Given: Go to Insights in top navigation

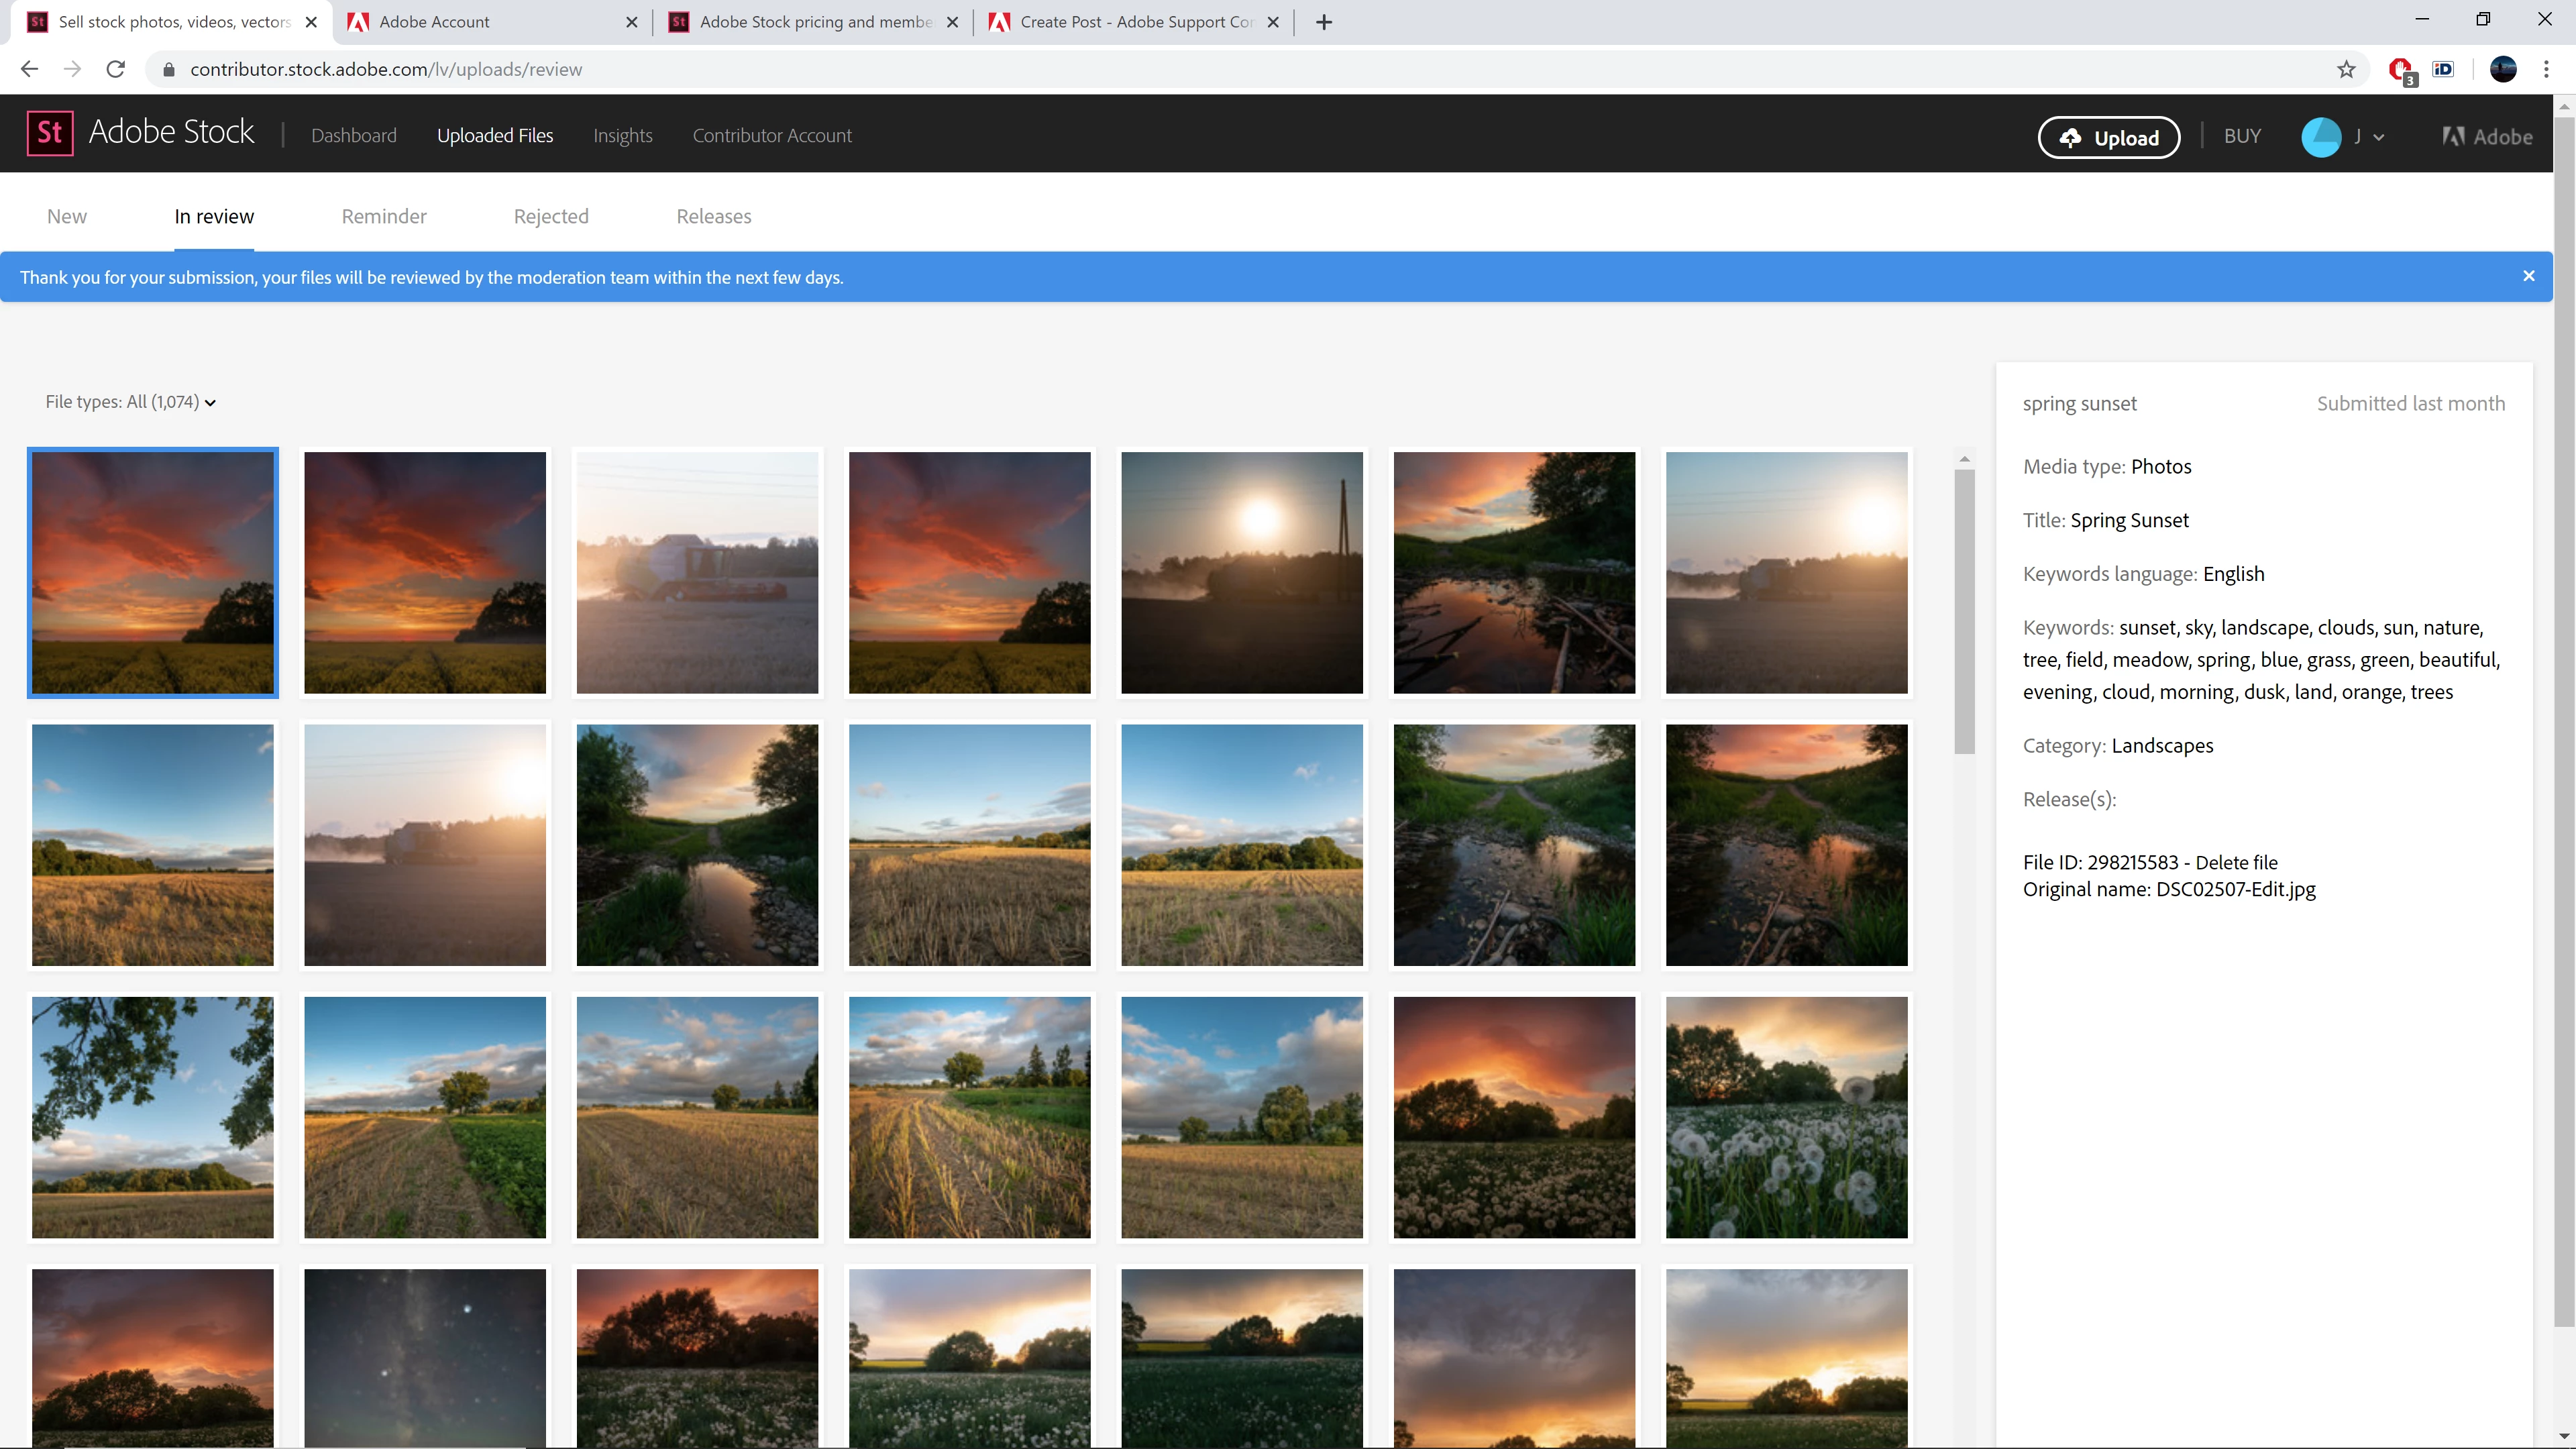Looking at the screenshot, I should click(622, 135).
